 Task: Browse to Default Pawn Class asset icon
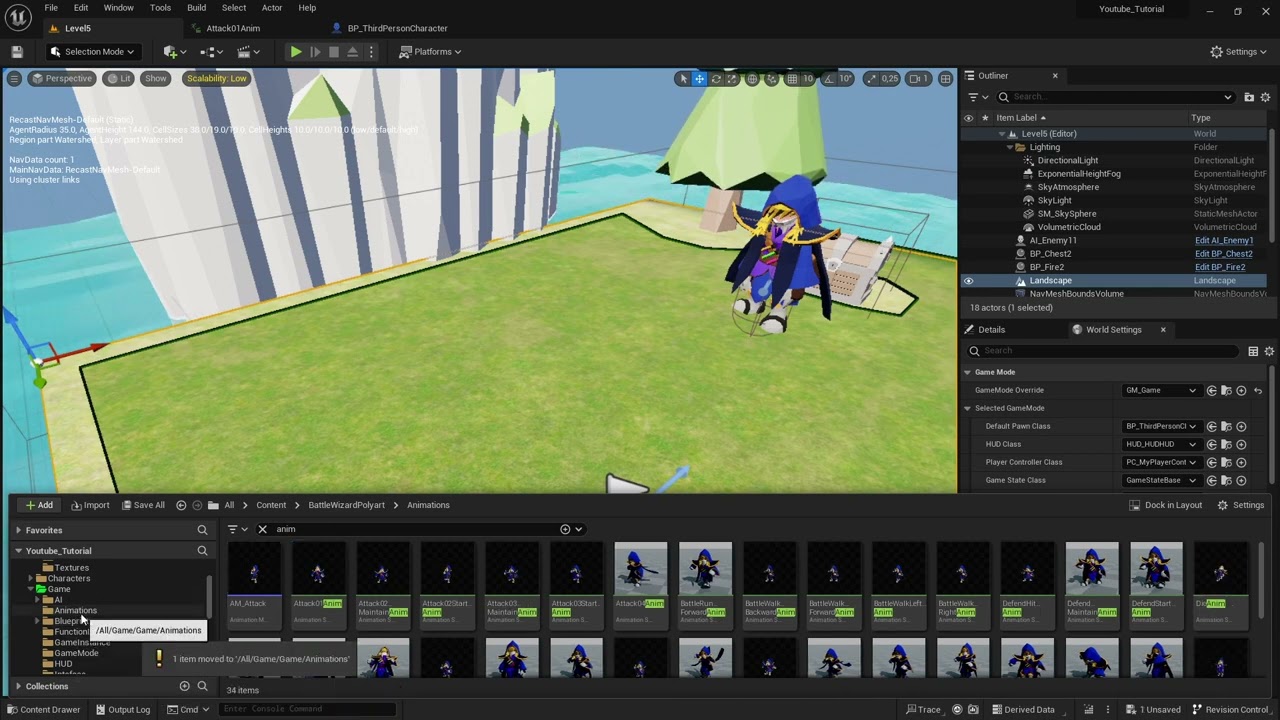coord(1226,426)
